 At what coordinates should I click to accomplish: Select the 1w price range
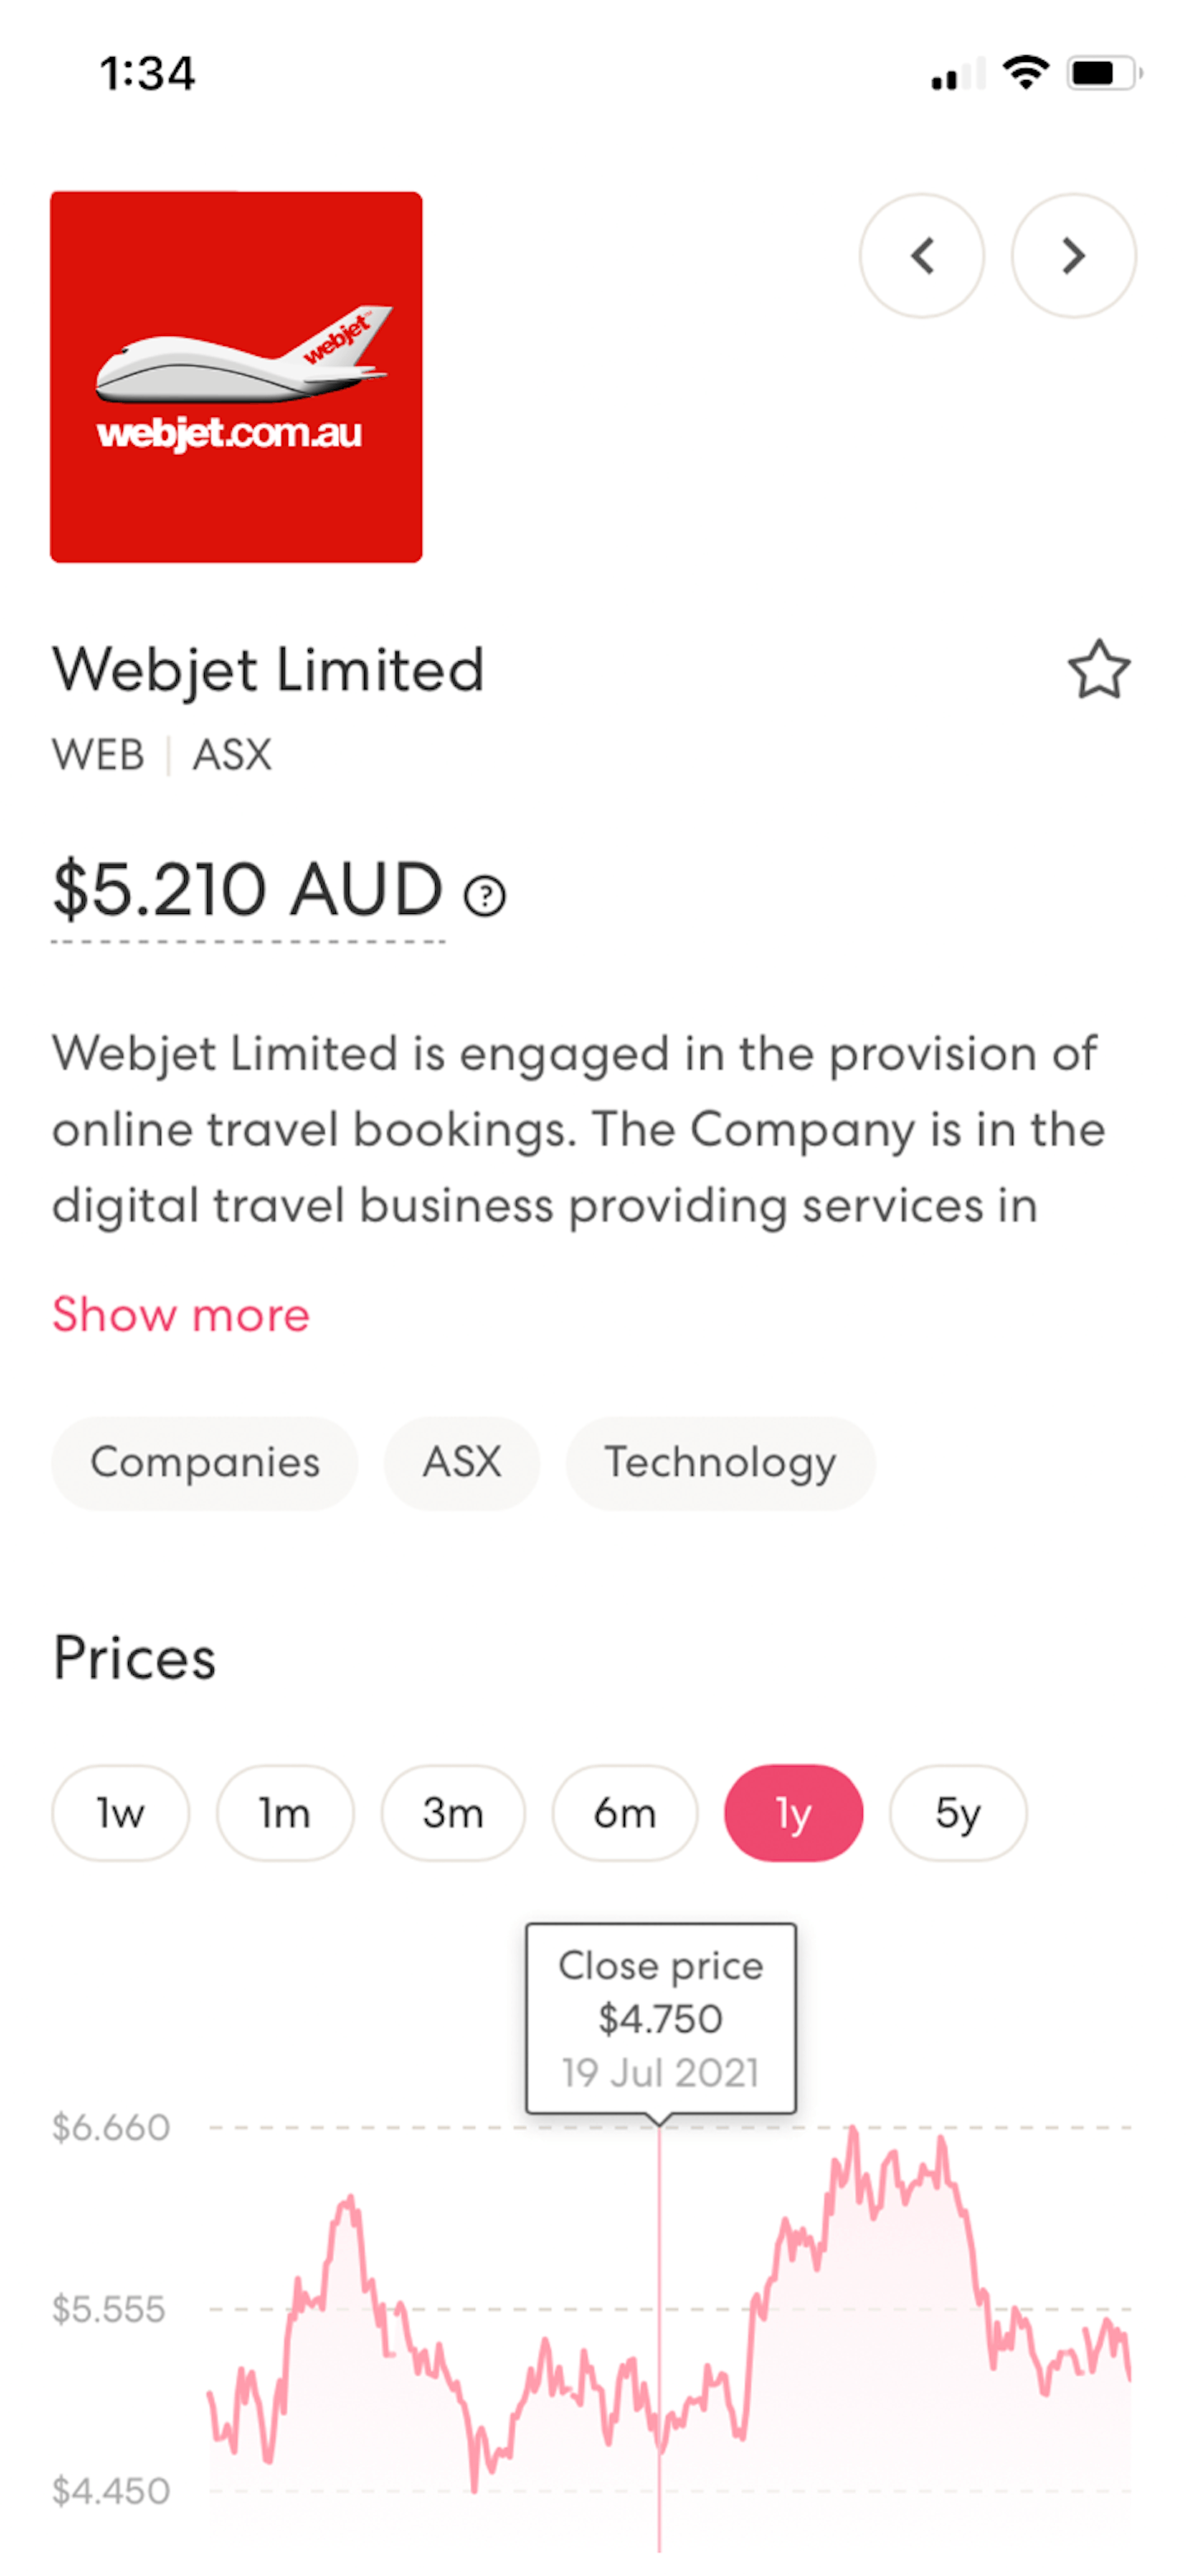[120, 1812]
